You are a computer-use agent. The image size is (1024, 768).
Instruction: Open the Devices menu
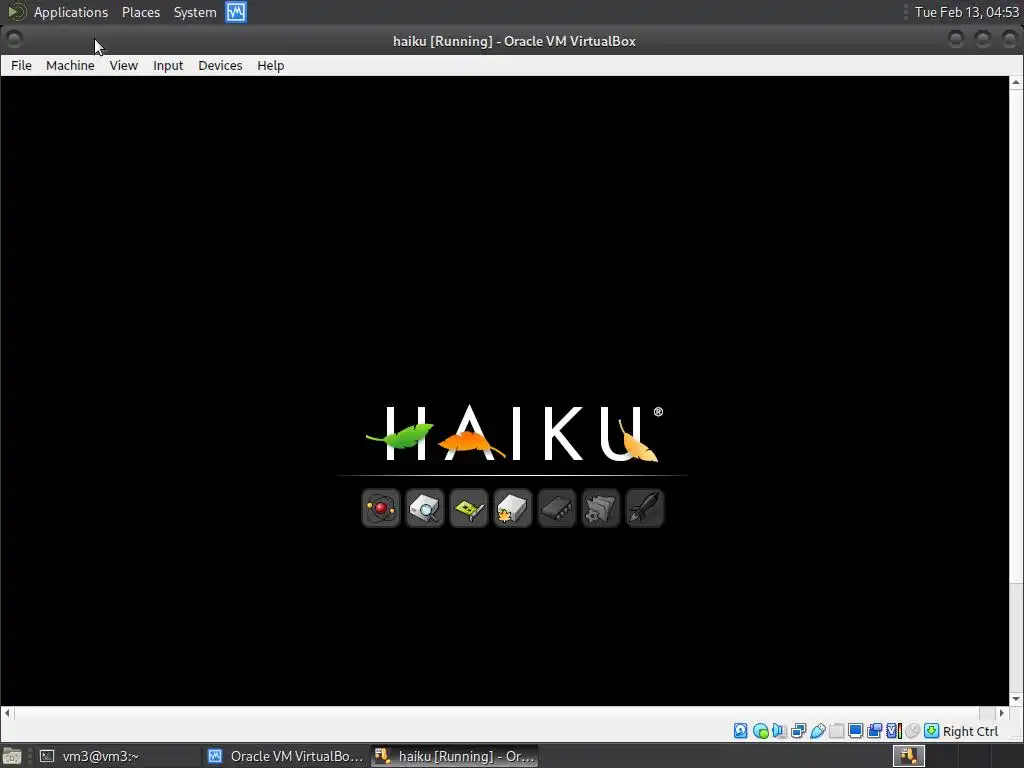pos(220,65)
